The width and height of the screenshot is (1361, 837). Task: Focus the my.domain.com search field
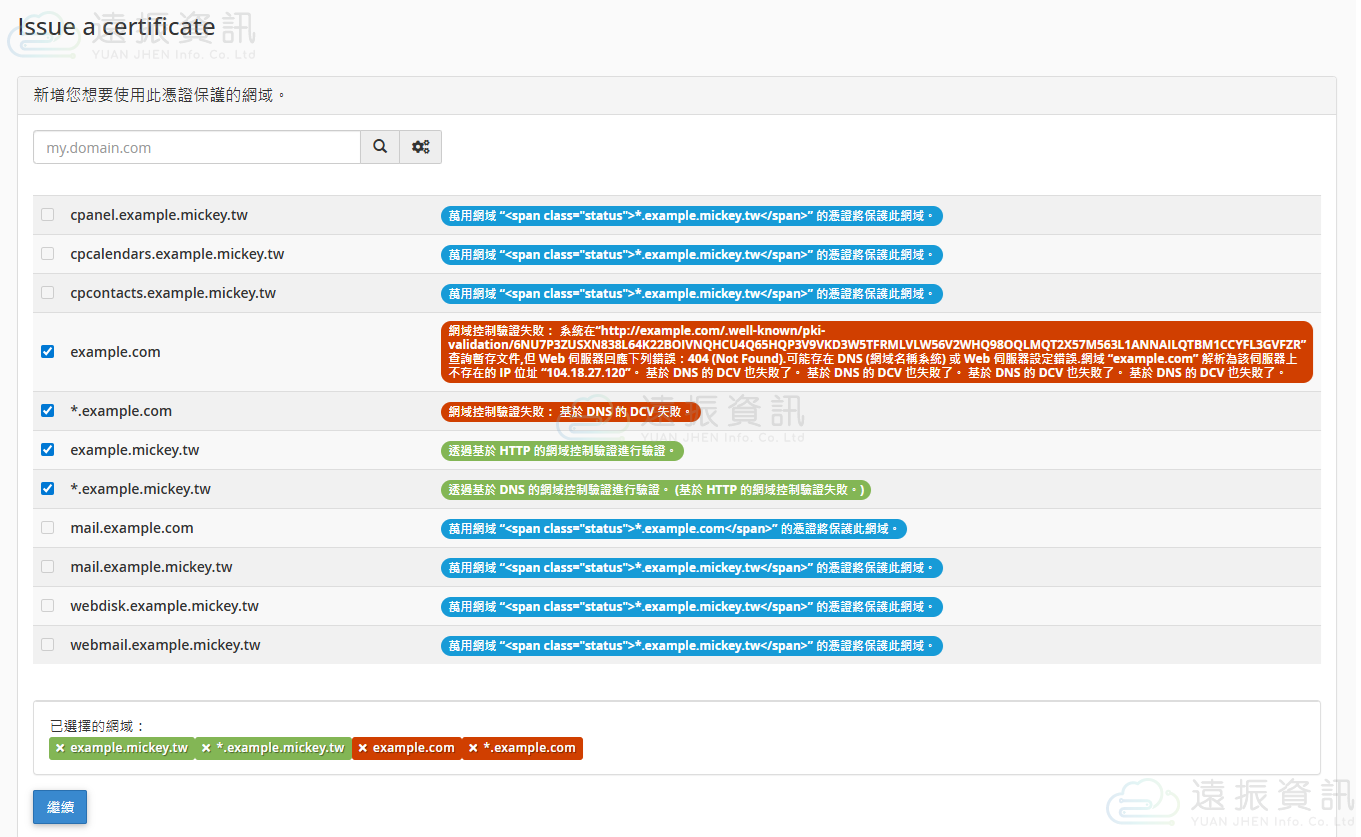(197, 147)
